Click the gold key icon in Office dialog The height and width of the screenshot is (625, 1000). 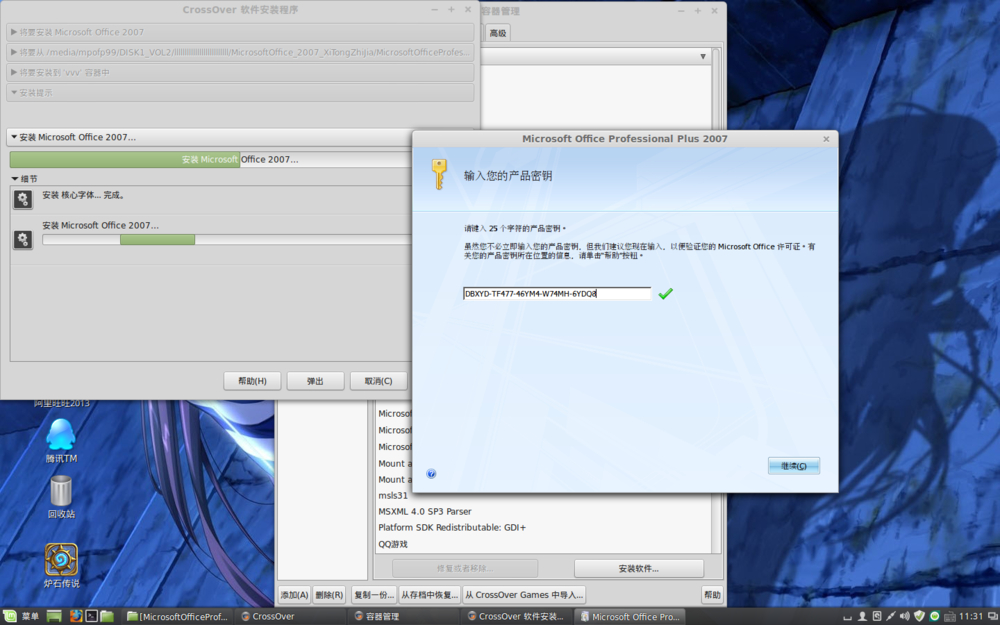pyautogui.click(x=439, y=174)
